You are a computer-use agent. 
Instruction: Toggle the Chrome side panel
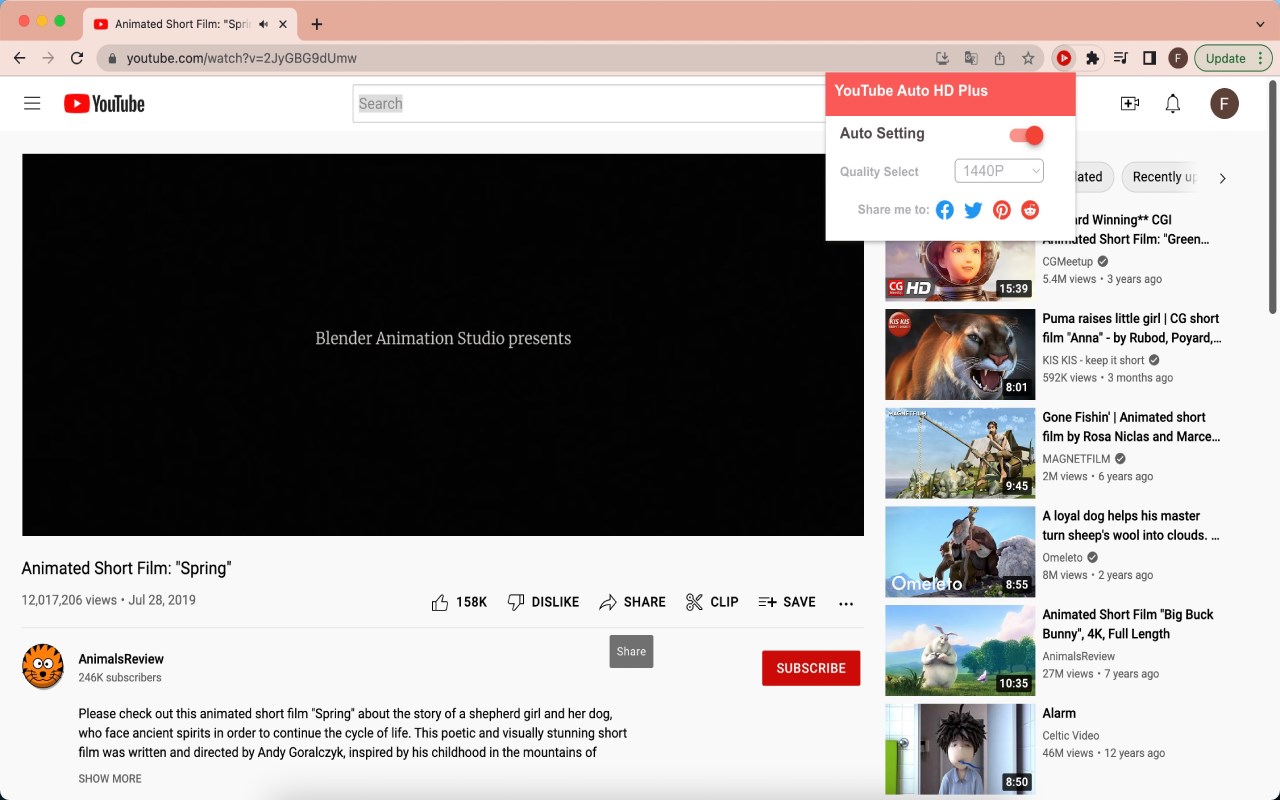pyautogui.click(x=1150, y=58)
